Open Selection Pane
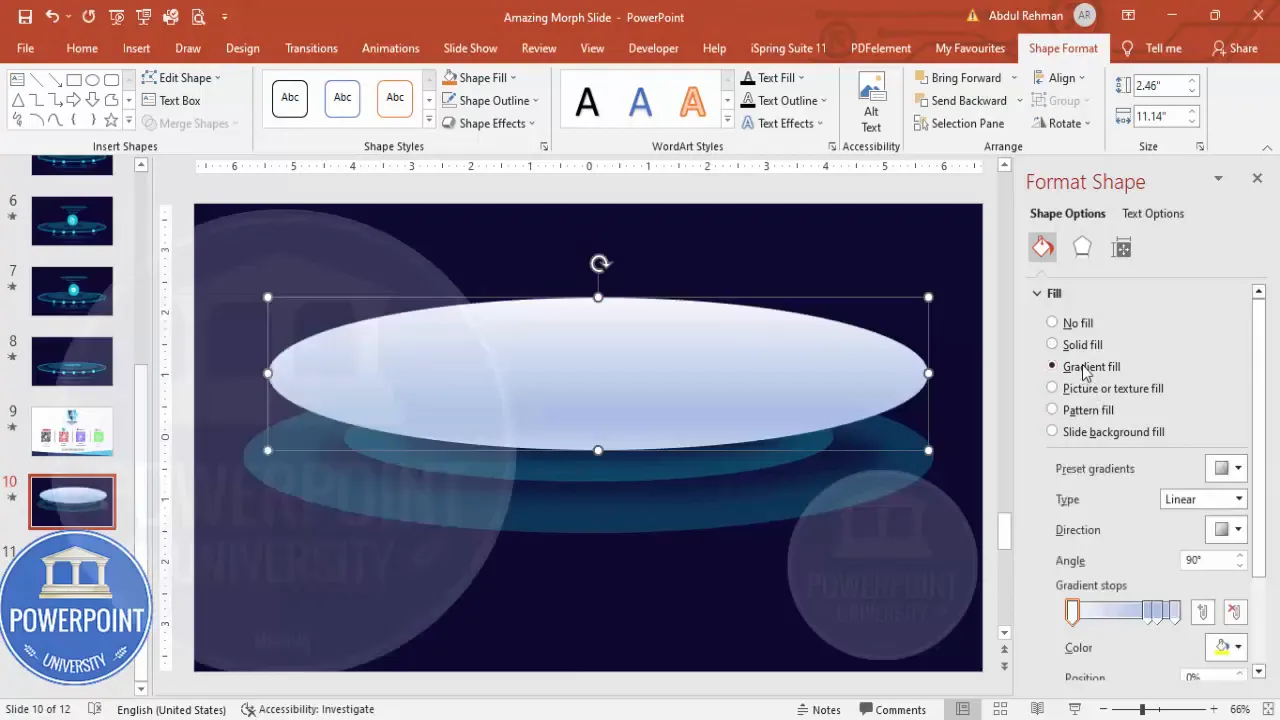The image size is (1280, 720). click(959, 123)
